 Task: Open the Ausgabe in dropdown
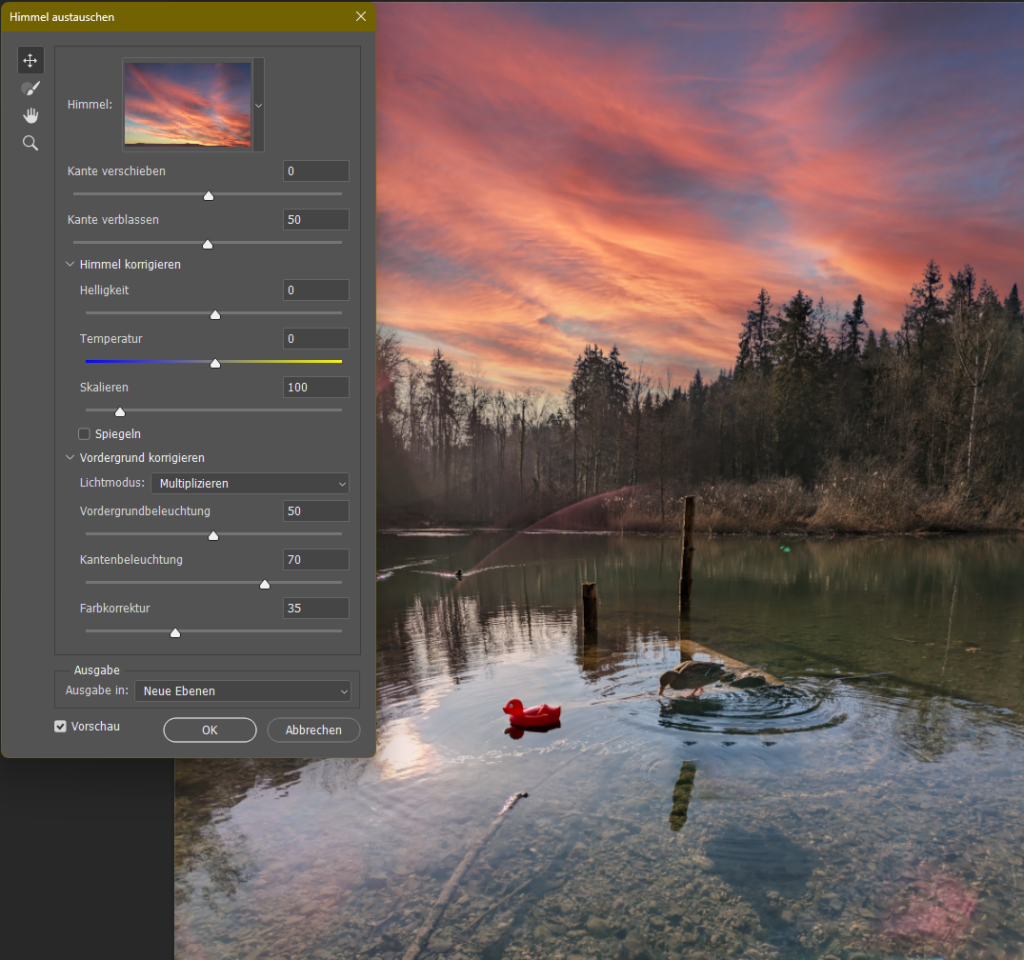tap(246, 691)
